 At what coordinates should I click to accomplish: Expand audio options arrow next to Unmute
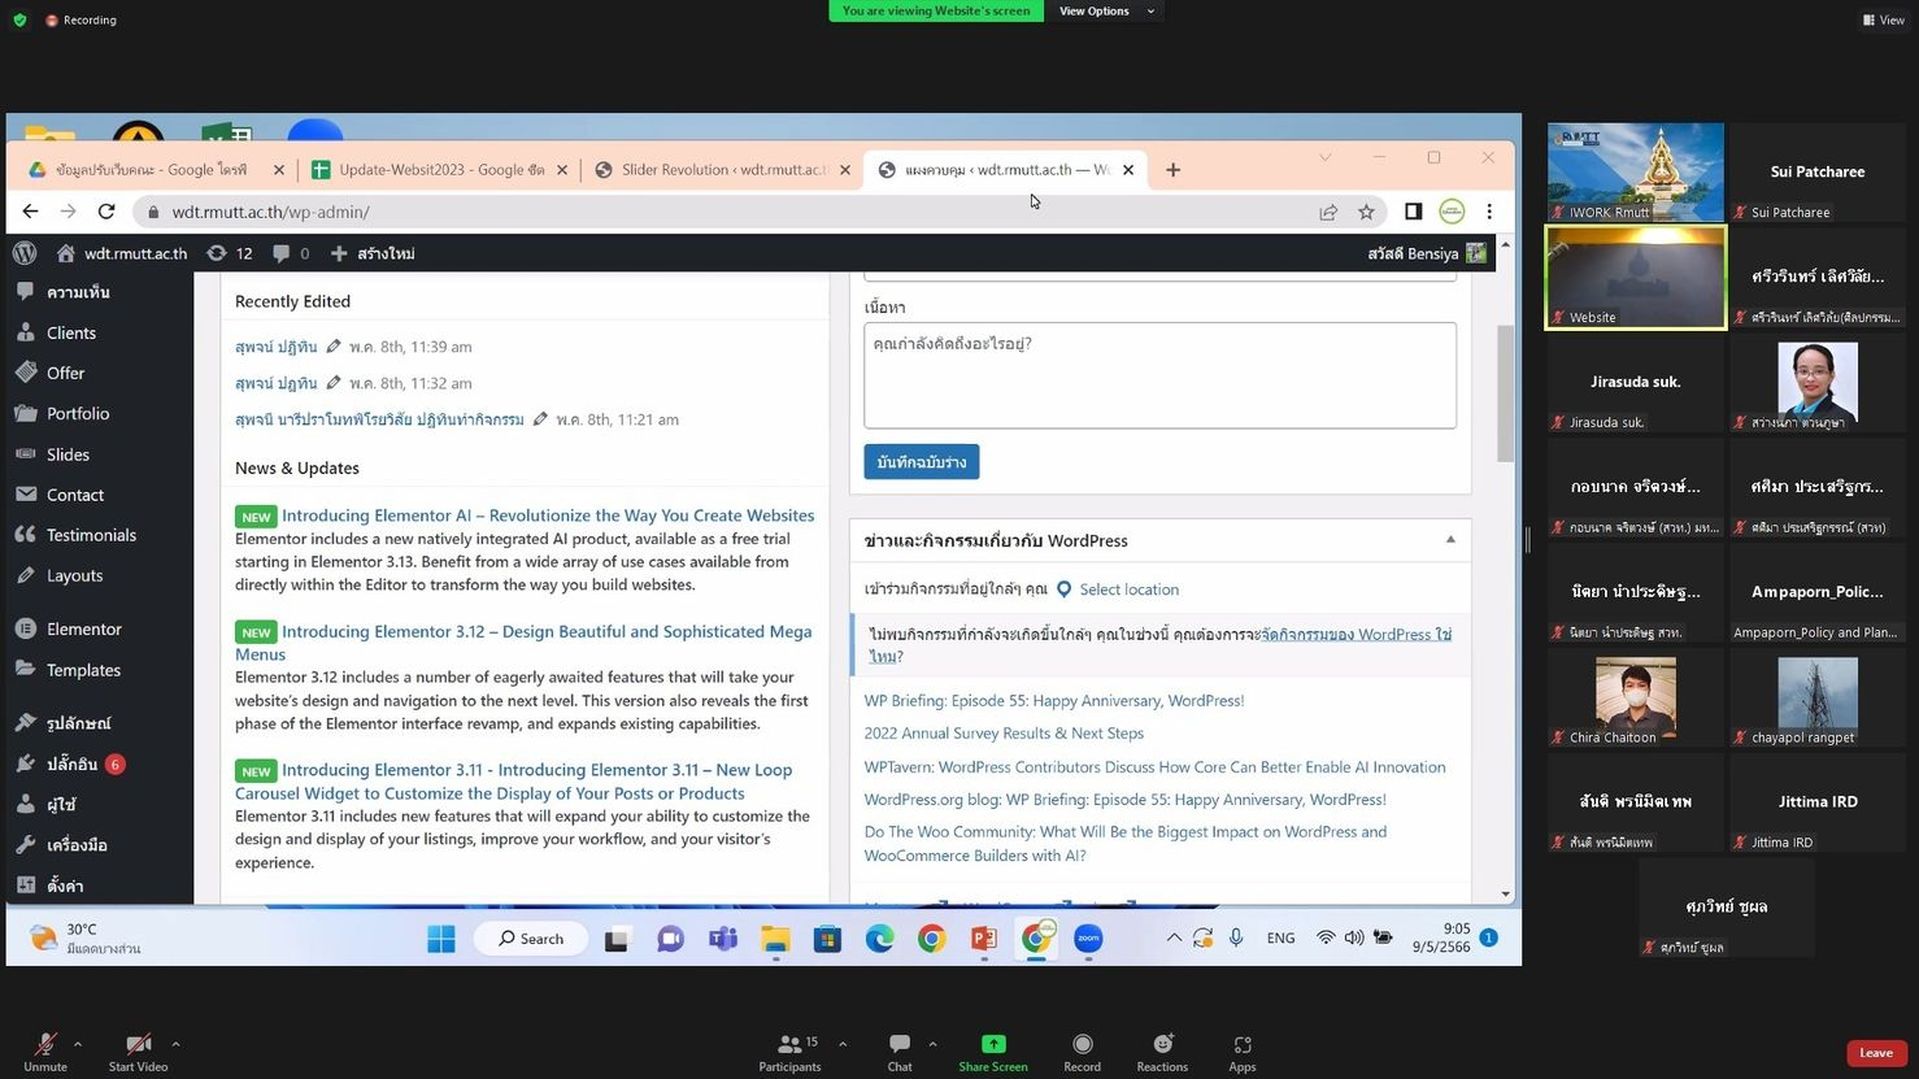pos(78,1044)
